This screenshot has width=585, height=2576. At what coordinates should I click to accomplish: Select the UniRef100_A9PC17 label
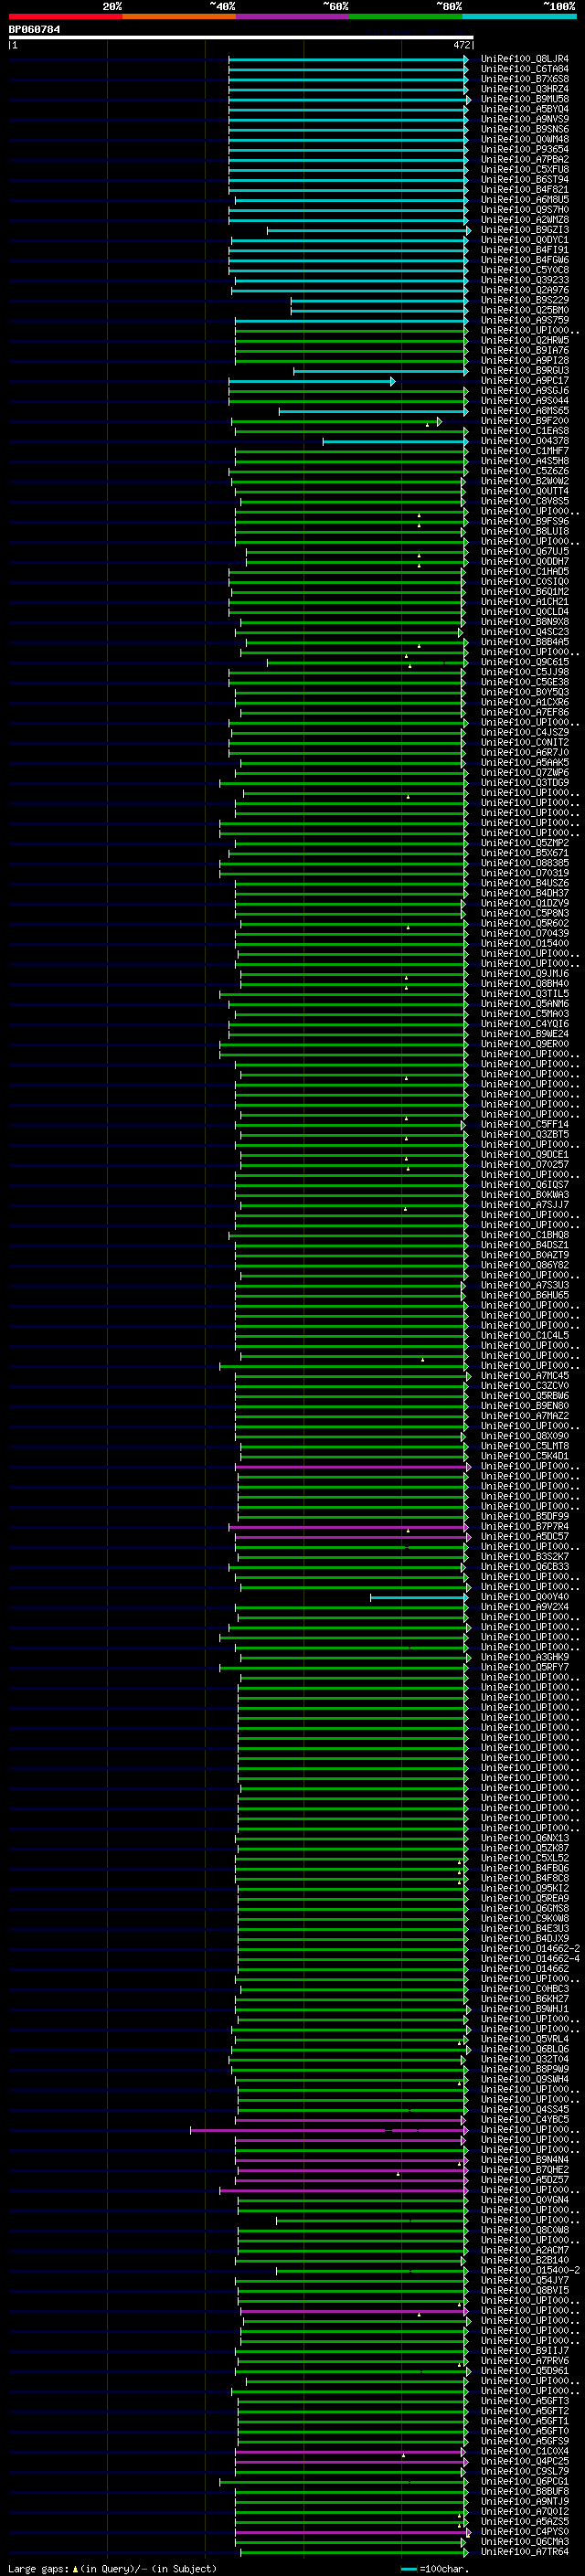click(524, 381)
